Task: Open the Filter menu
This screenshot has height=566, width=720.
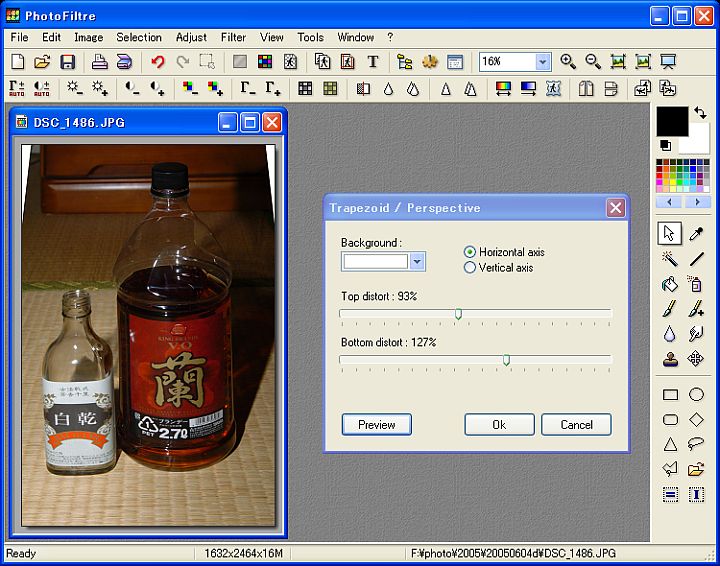Action: (233, 37)
